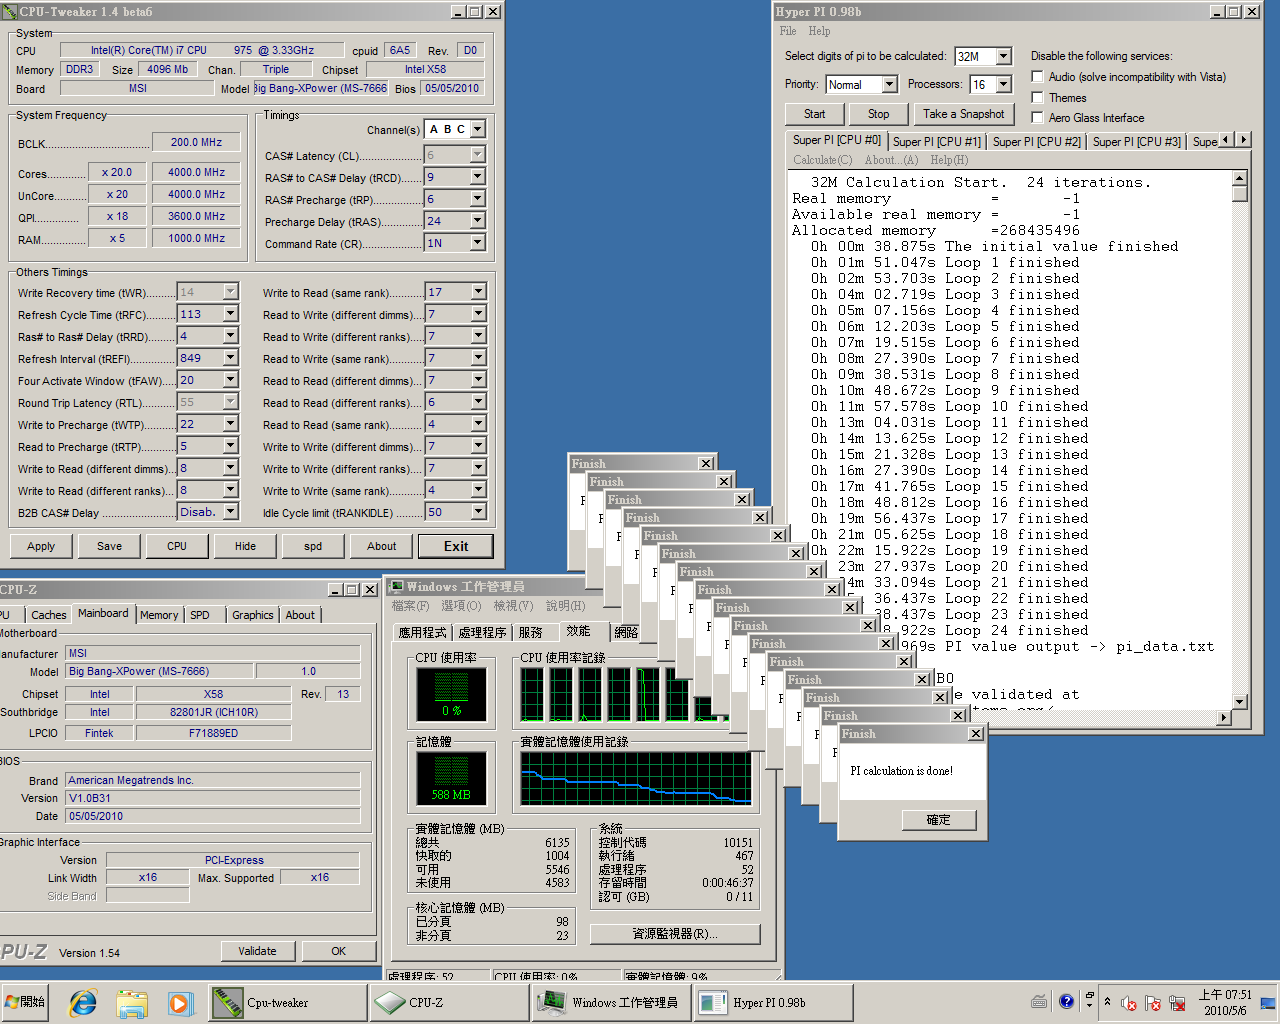Select the Super PI [CPU #1] tab

(937, 142)
